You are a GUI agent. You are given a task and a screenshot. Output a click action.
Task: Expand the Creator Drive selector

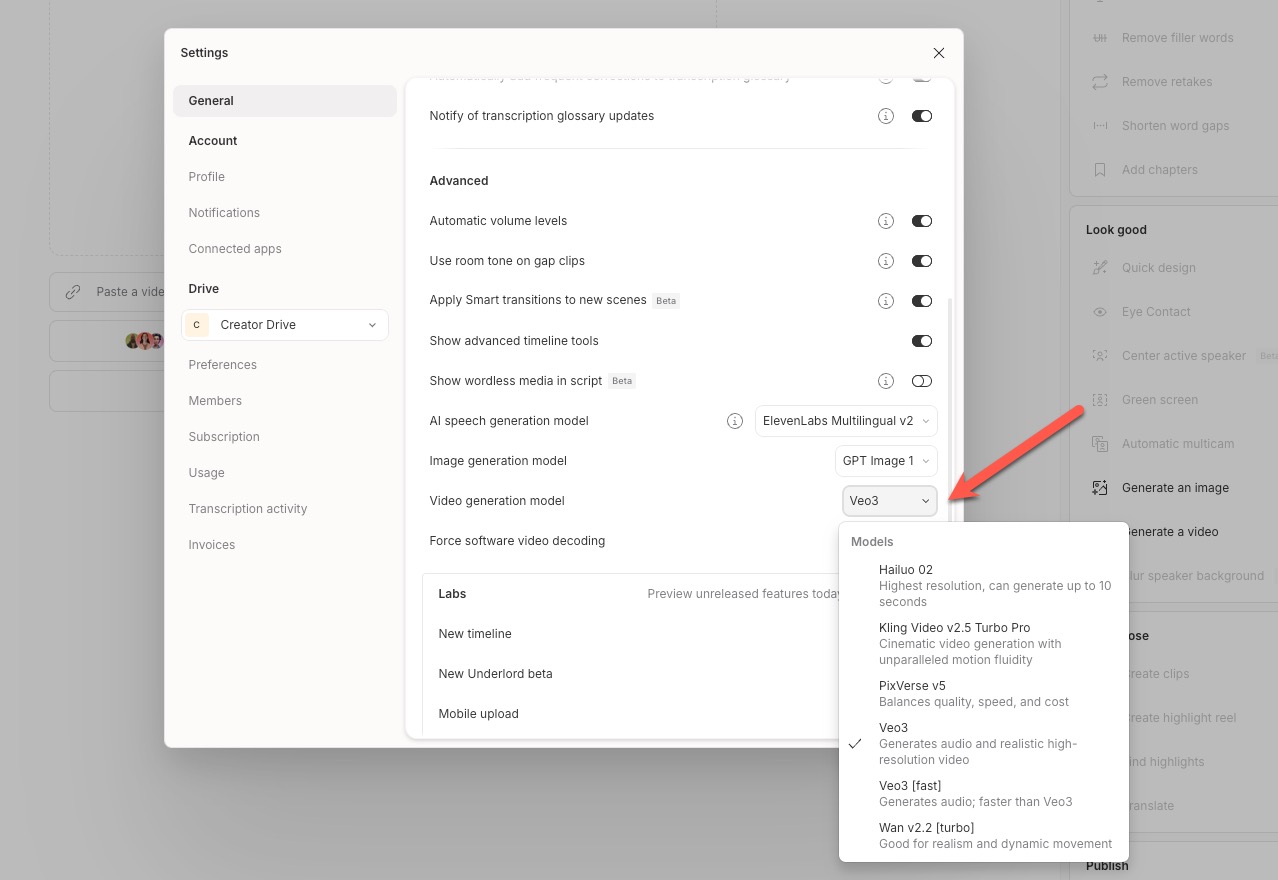285,325
